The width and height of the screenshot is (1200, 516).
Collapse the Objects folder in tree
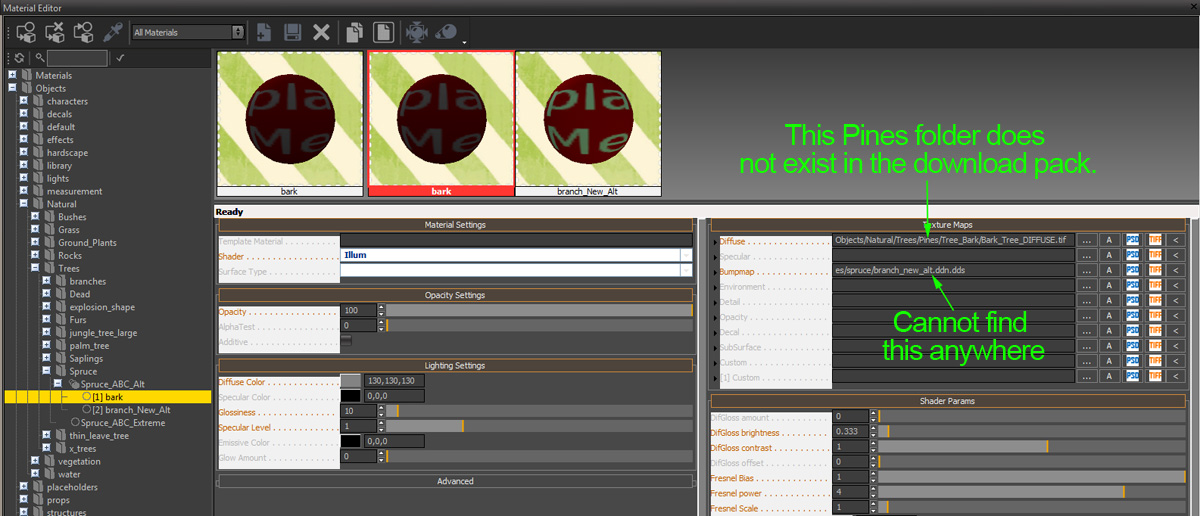(12, 88)
